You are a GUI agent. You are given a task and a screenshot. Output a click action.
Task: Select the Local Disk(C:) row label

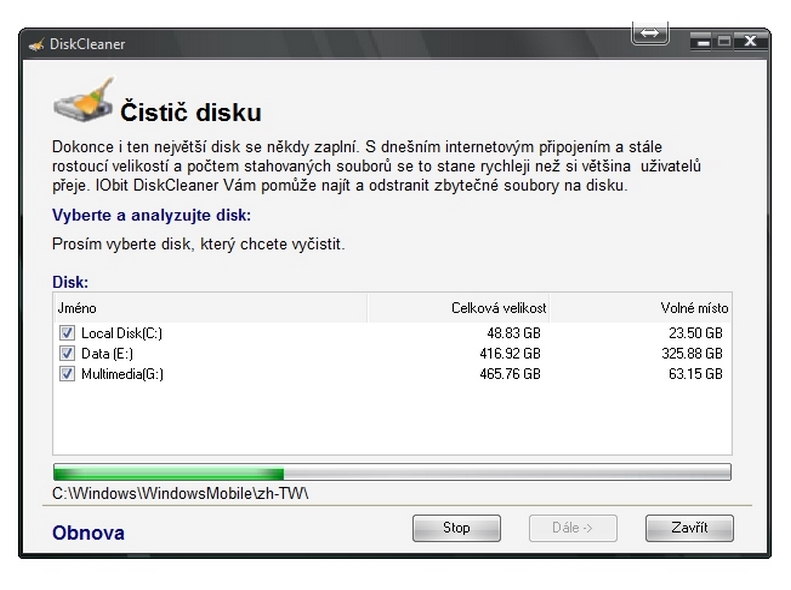coord(122,333)
